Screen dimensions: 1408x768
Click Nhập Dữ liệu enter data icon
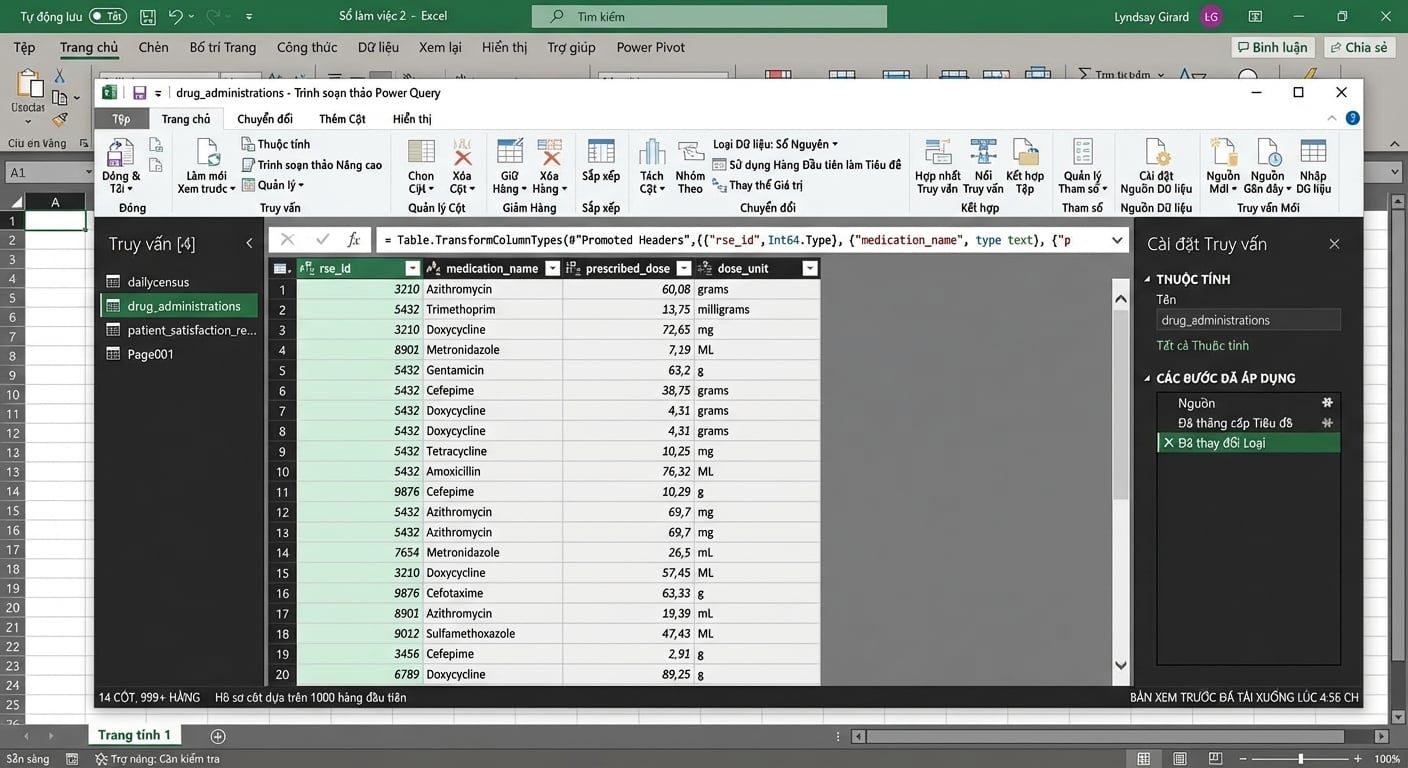click(x=1313, y=152)
